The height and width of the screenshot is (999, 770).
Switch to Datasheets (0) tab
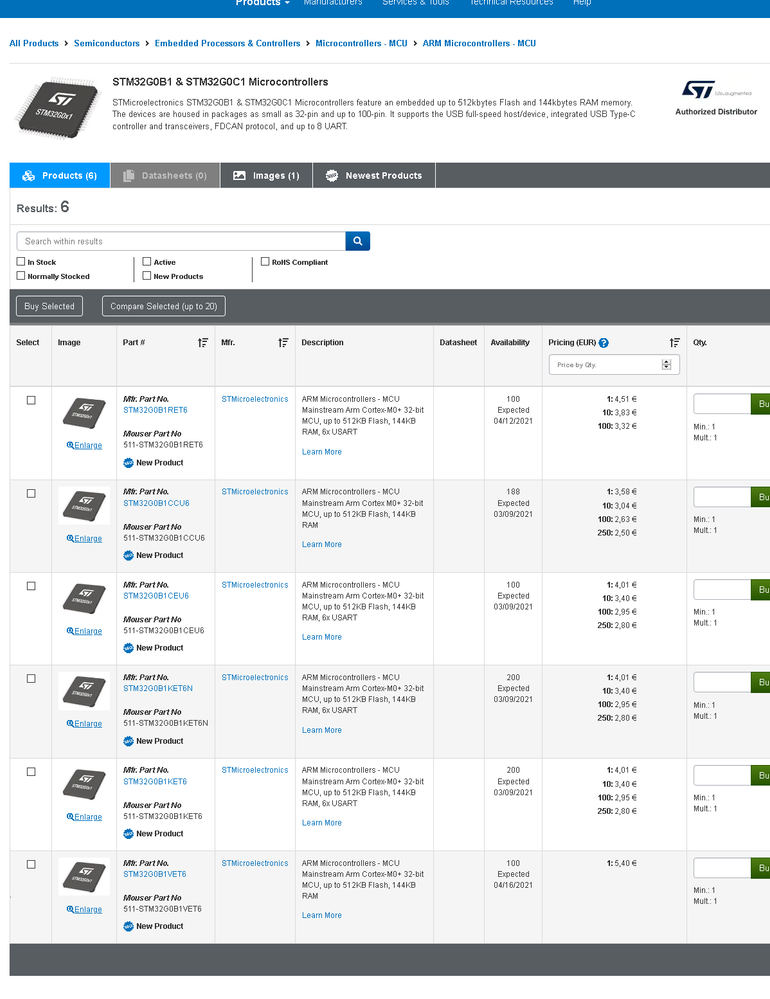165,175
